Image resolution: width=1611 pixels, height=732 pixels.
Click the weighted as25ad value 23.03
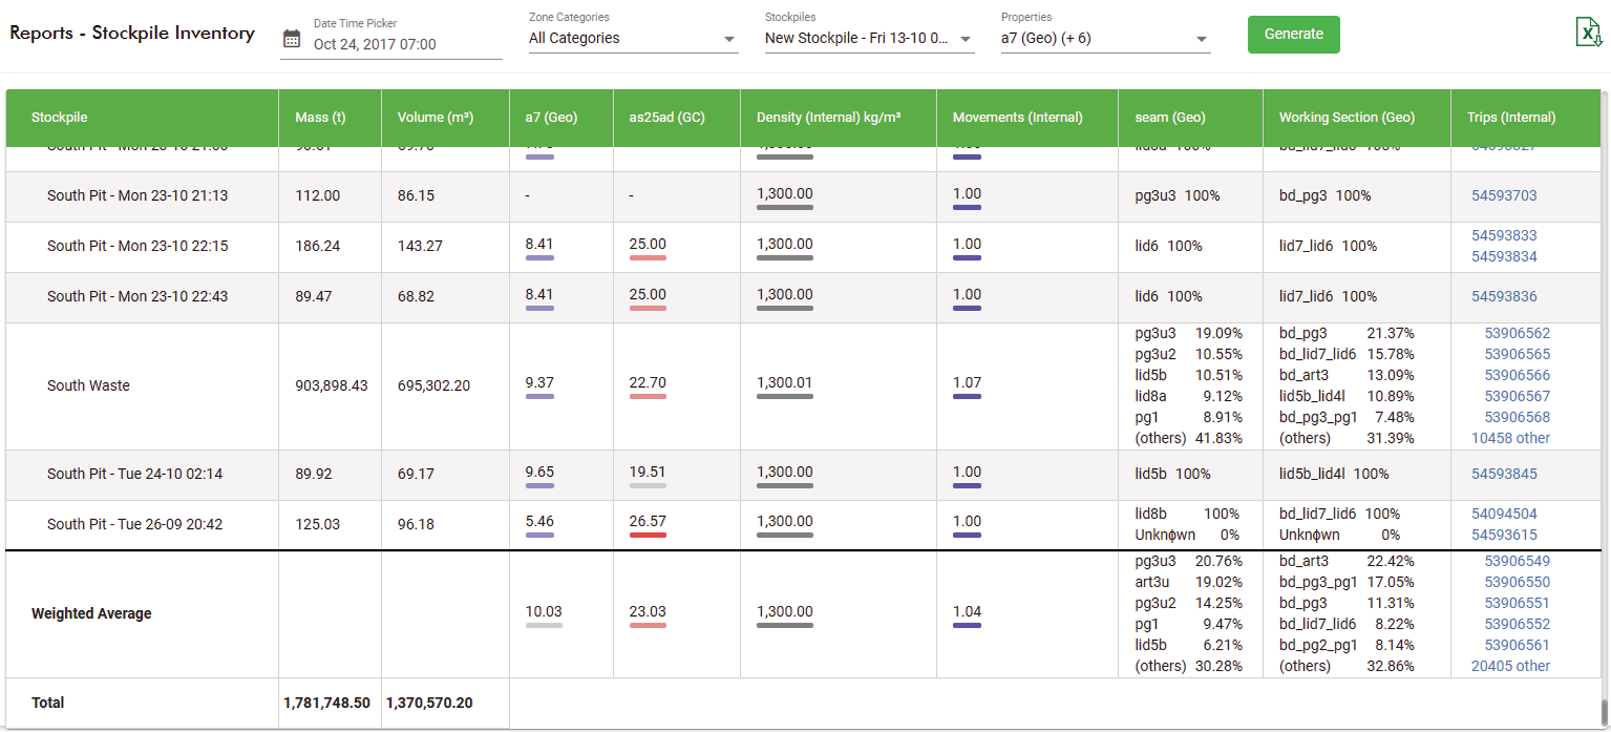(647, 612)
